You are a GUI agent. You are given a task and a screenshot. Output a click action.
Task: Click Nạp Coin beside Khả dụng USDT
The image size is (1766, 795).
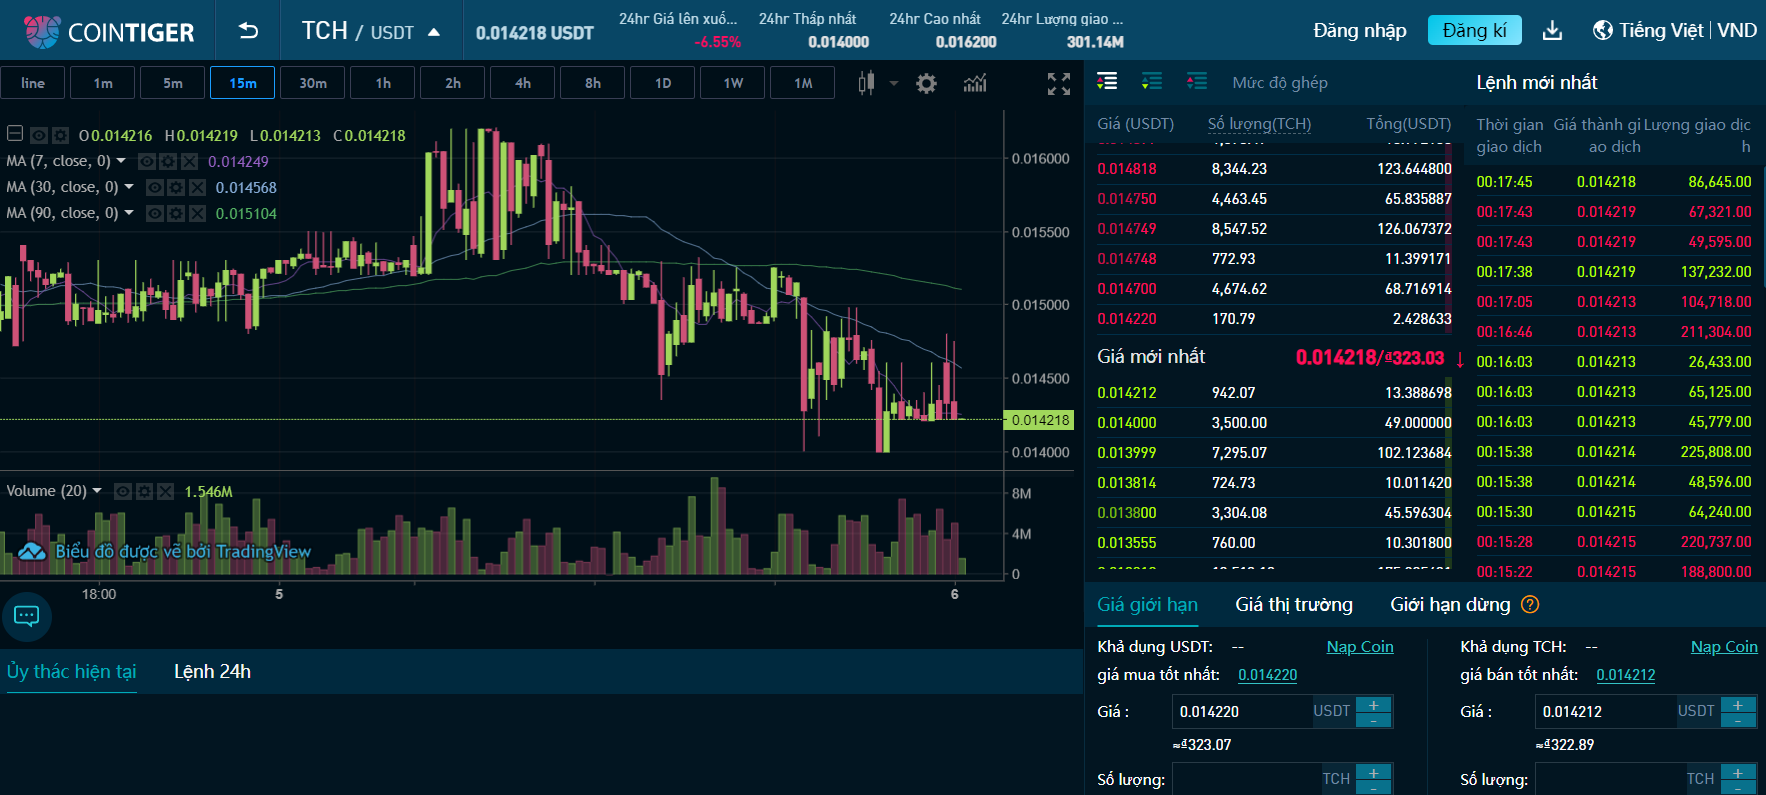click(1360, 646)
